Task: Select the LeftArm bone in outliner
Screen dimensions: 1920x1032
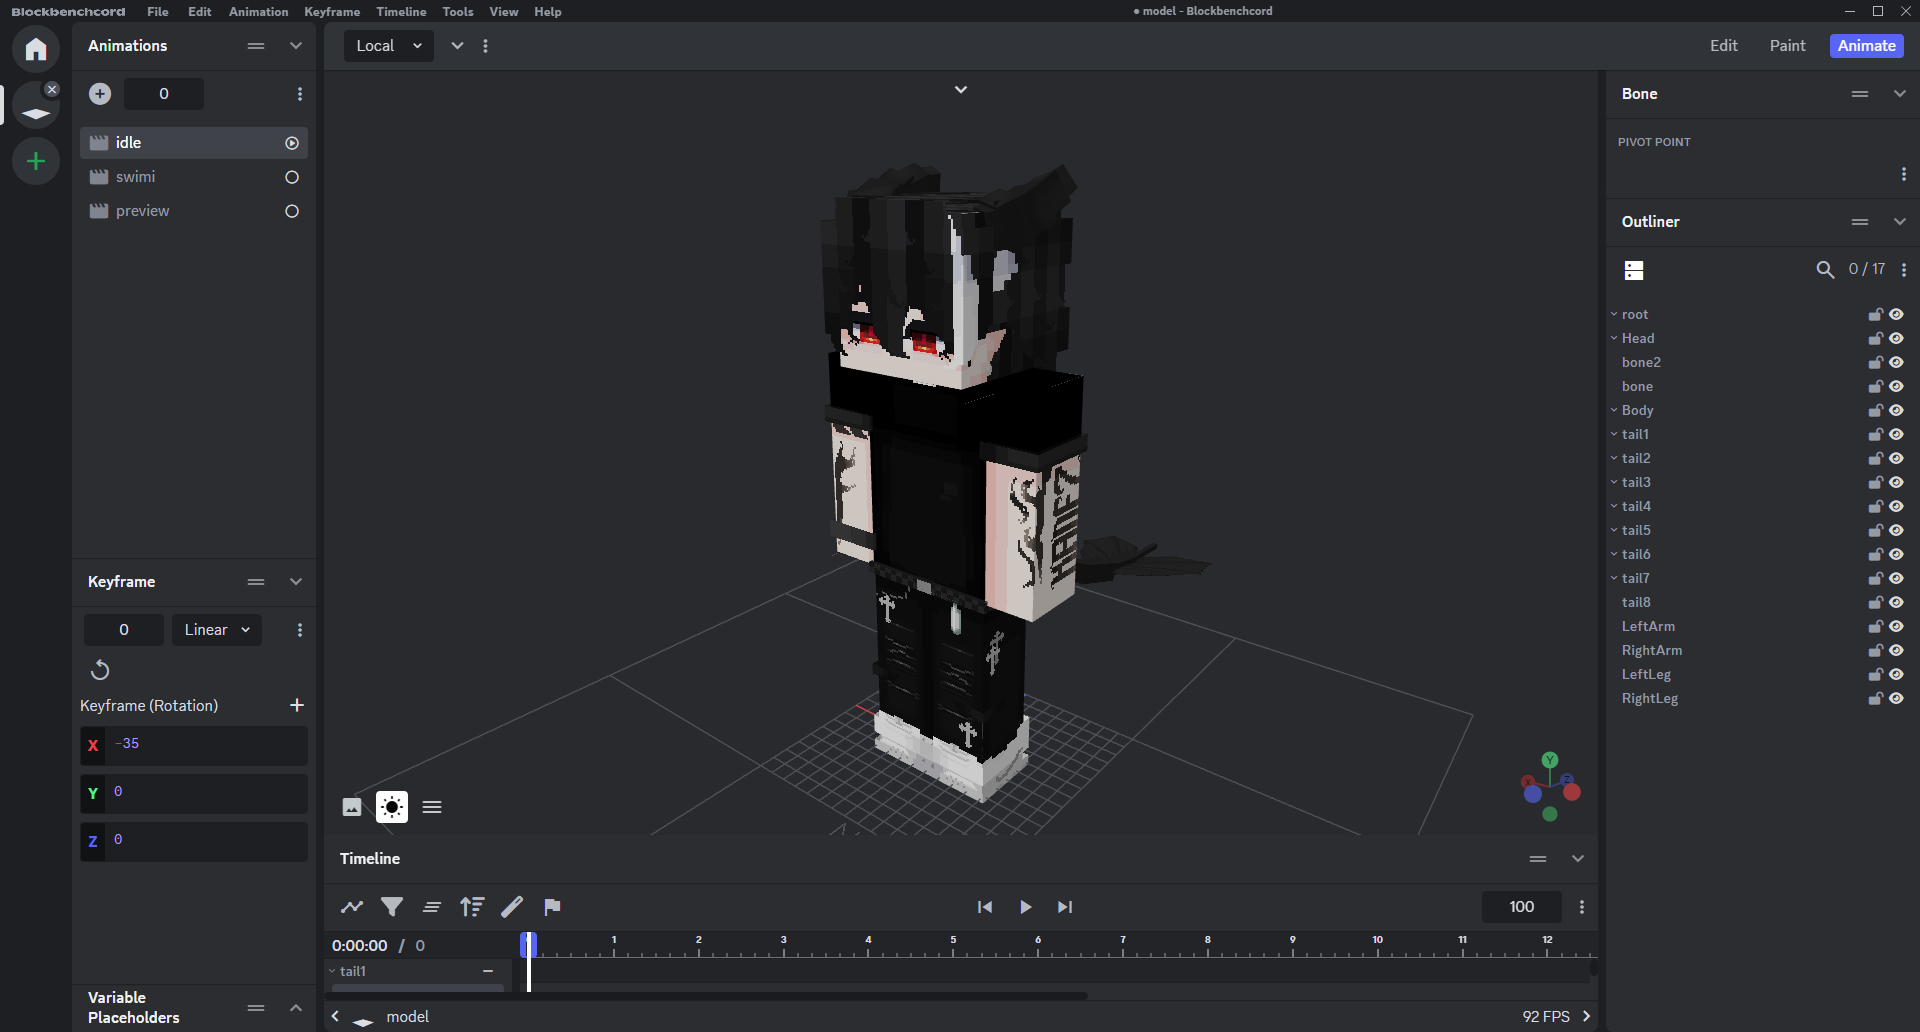Action: [x=1648, y=627]
